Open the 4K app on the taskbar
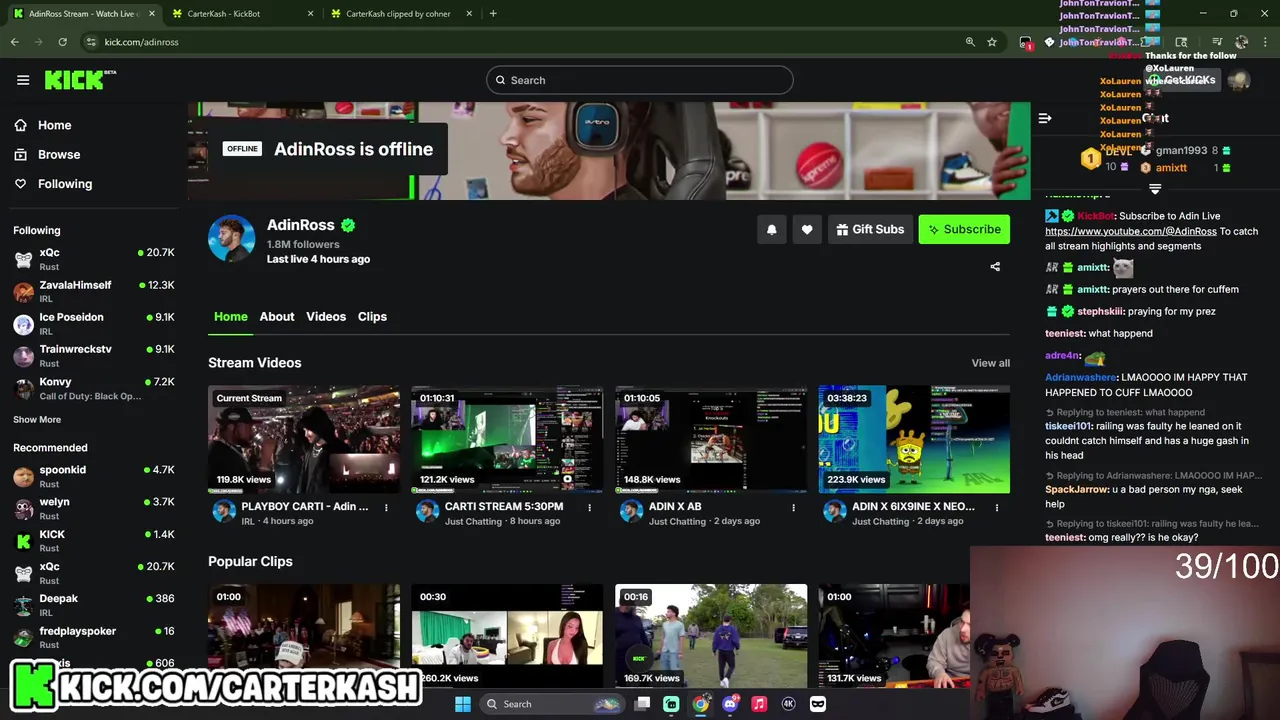This screenshot has height=720, width=1280. [788, 704]
